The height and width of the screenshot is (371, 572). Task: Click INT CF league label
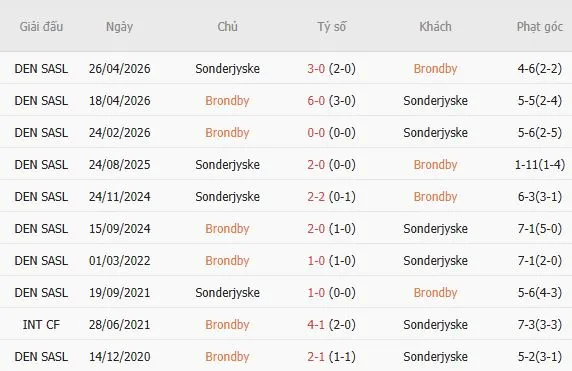coord(41,325)
